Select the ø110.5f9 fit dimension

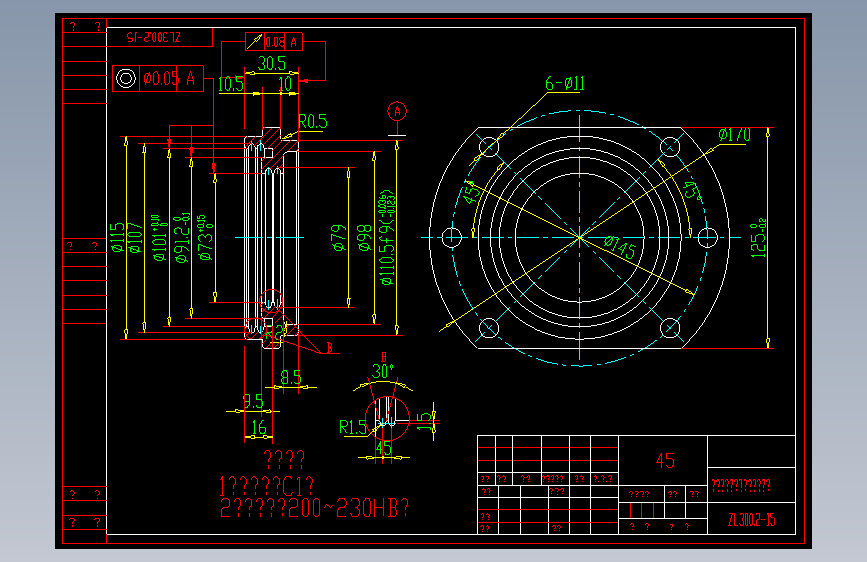[x=387, y=238]
